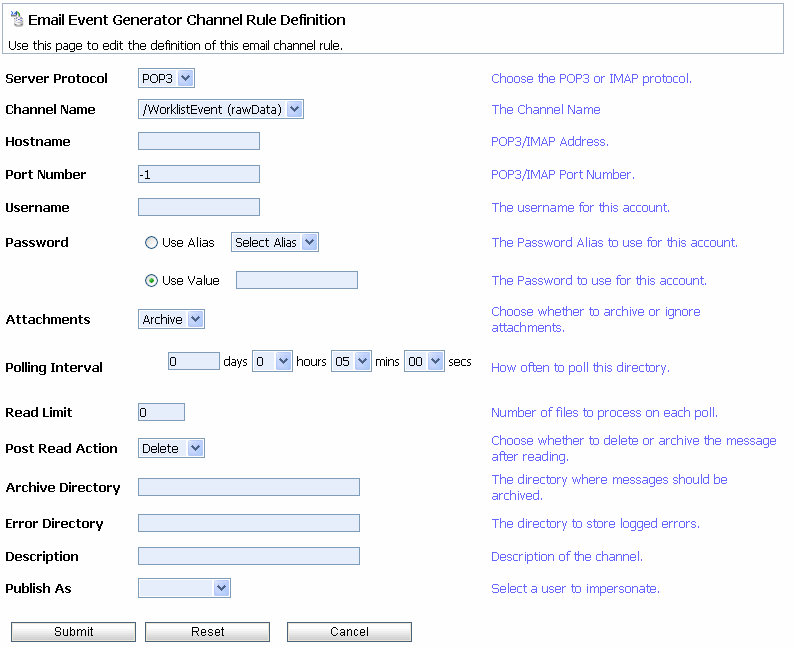Click 'Description of the channel.' help text
The image size is (794, 647).
tap(567, 557)
